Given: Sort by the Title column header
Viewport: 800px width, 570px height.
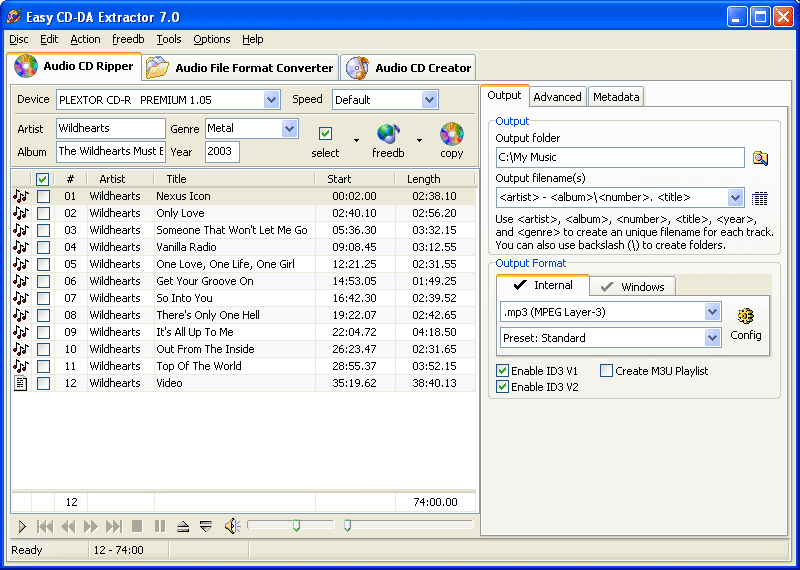Looking at the screenshot, I should tap(234, 179).
